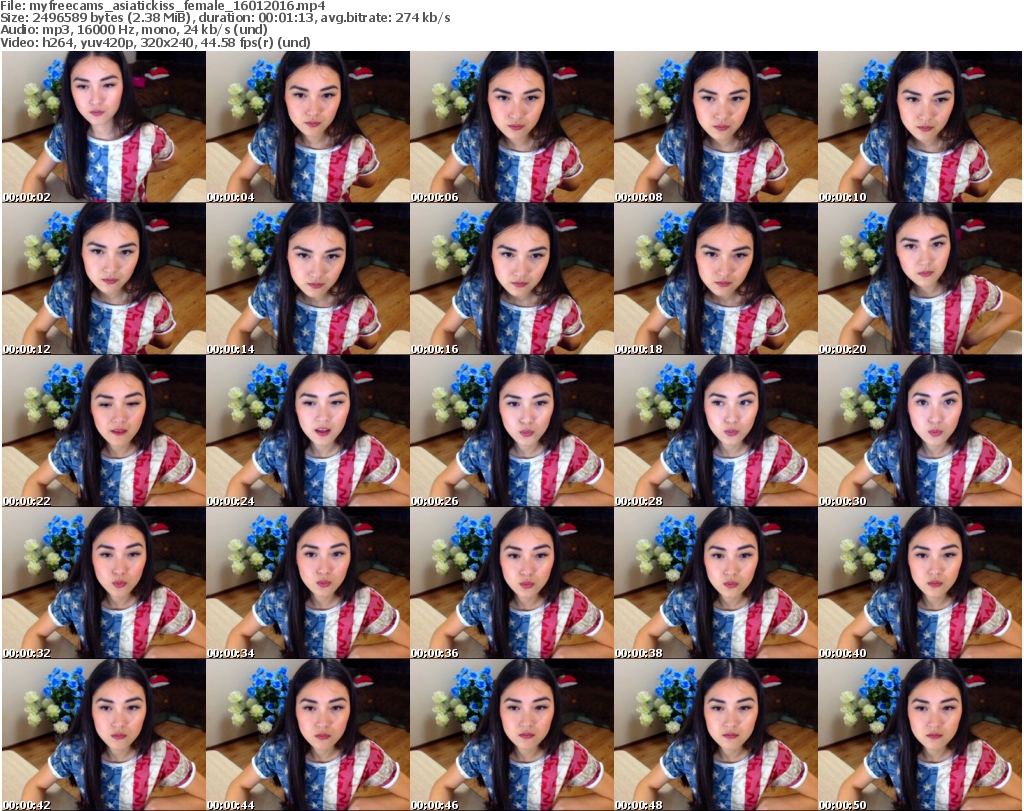This screenshot has width=1024, height=811.
Task: Click the frame stamped 00:00:26
Action: pos(512,431)
